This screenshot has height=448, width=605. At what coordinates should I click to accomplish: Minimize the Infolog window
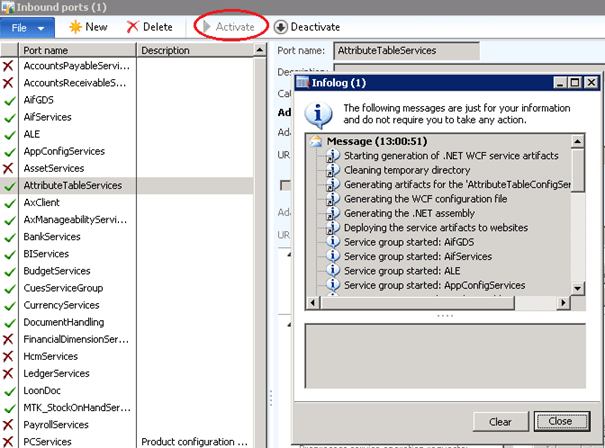tap(560, 83)
